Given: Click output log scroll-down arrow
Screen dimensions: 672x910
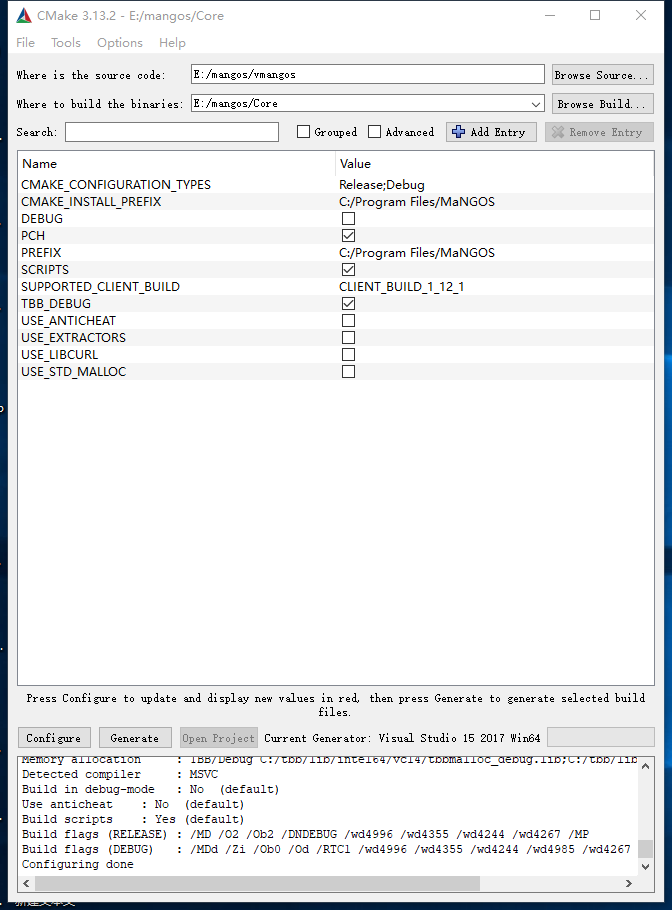Looking at the screenshot, I should pos(645,866).
